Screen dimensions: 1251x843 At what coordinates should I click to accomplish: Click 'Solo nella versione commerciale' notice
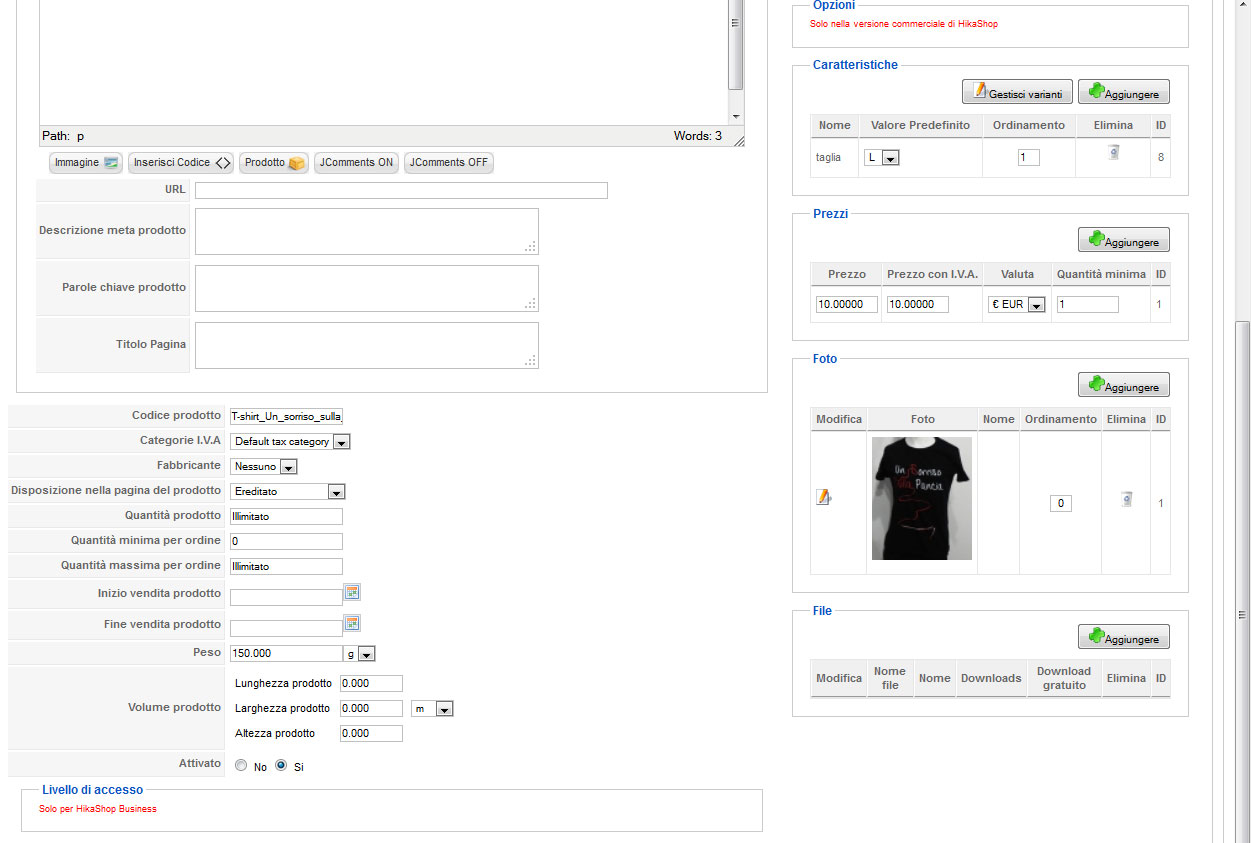(905, 24)
